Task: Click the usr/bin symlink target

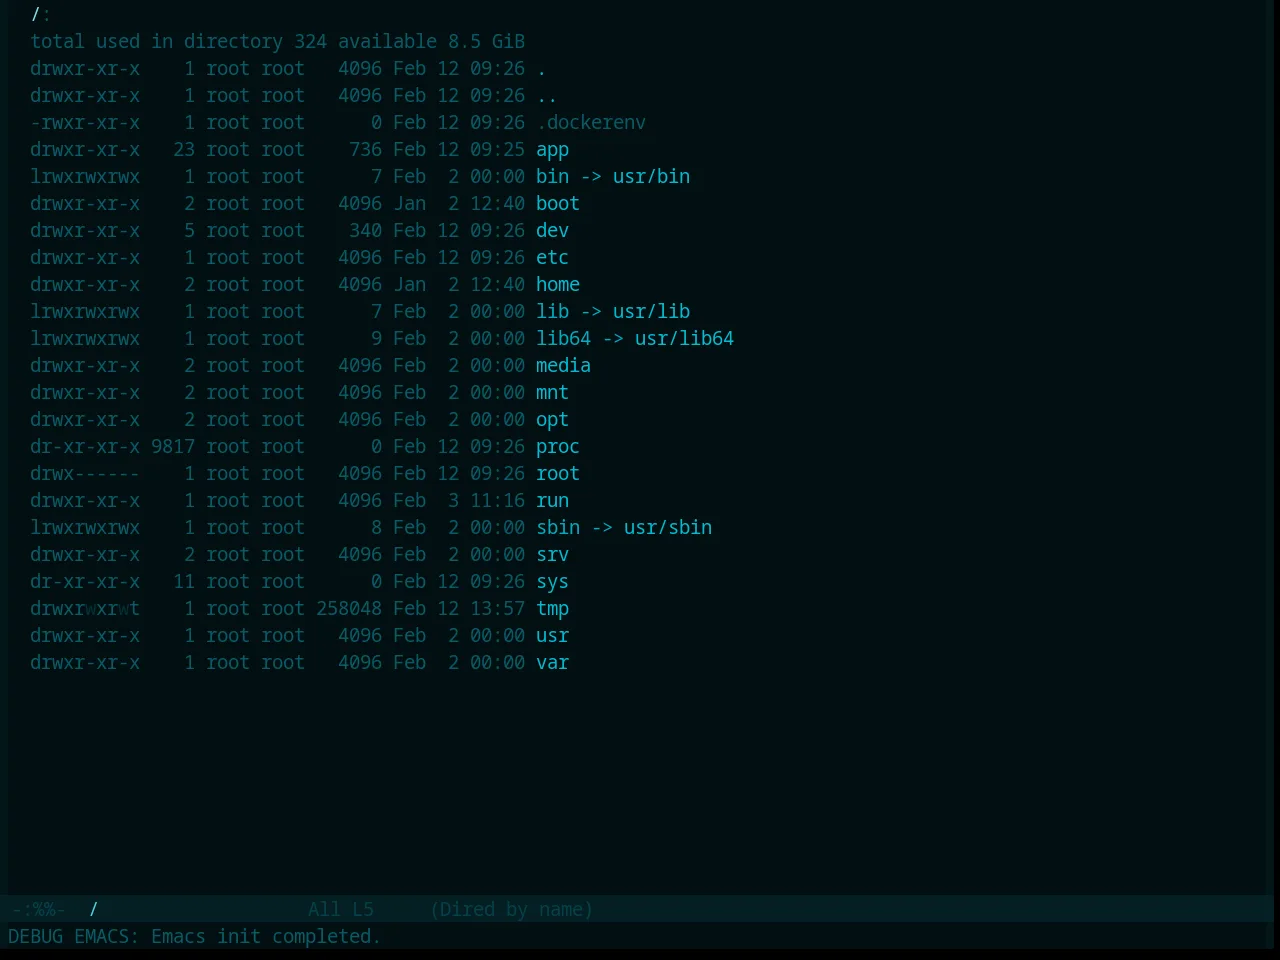Action: pos(651,176)
